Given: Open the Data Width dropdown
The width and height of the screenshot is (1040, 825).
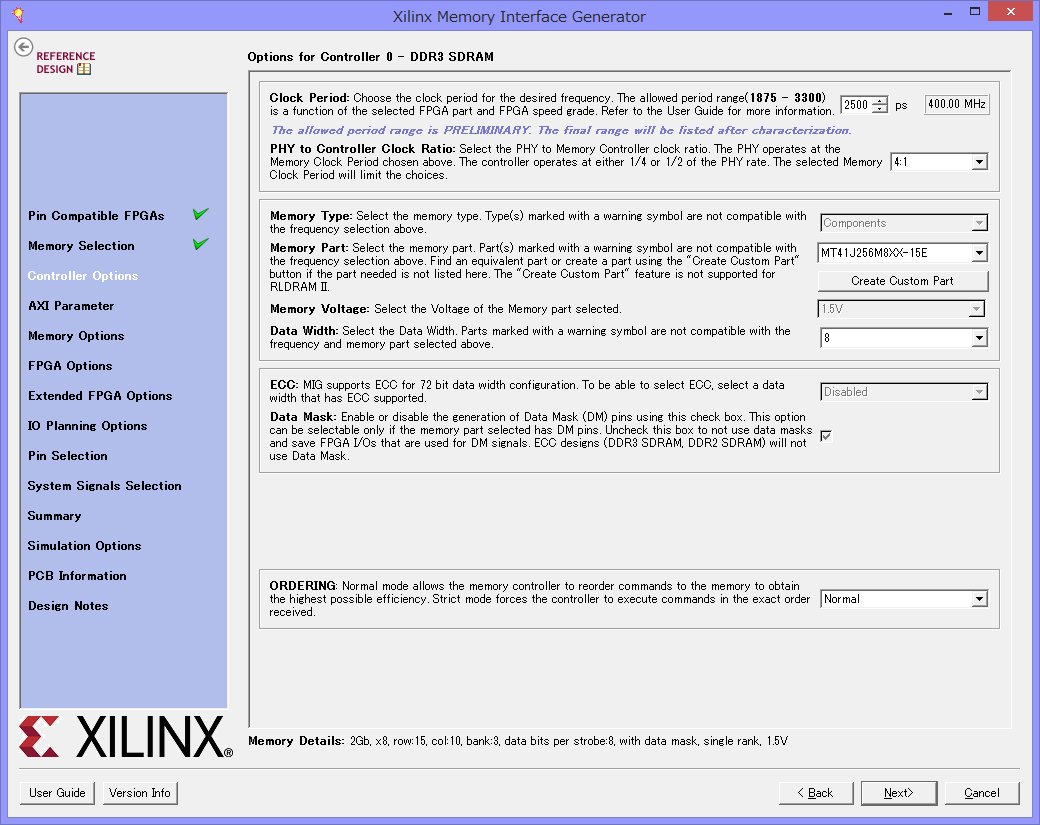Looking at the screenshot, I should (978, 339).
